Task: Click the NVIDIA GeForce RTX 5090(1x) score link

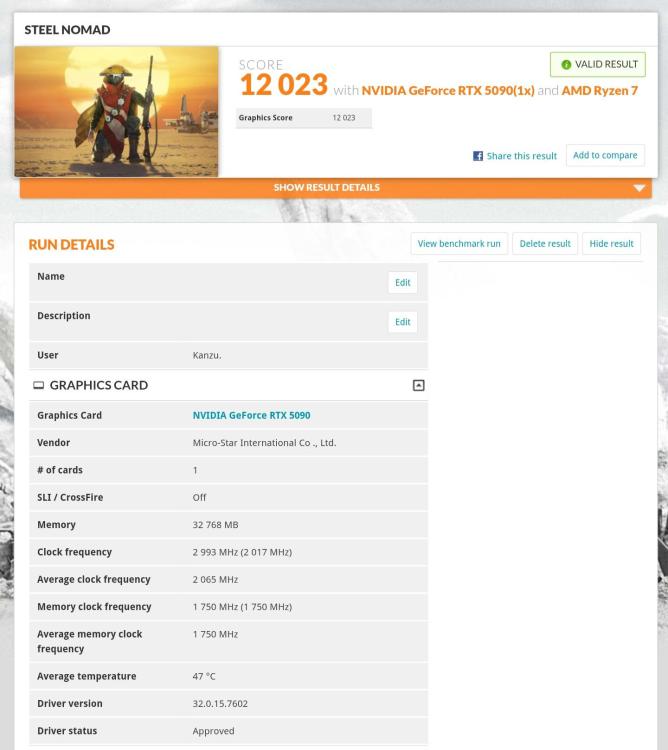Action: coord(448,90)
